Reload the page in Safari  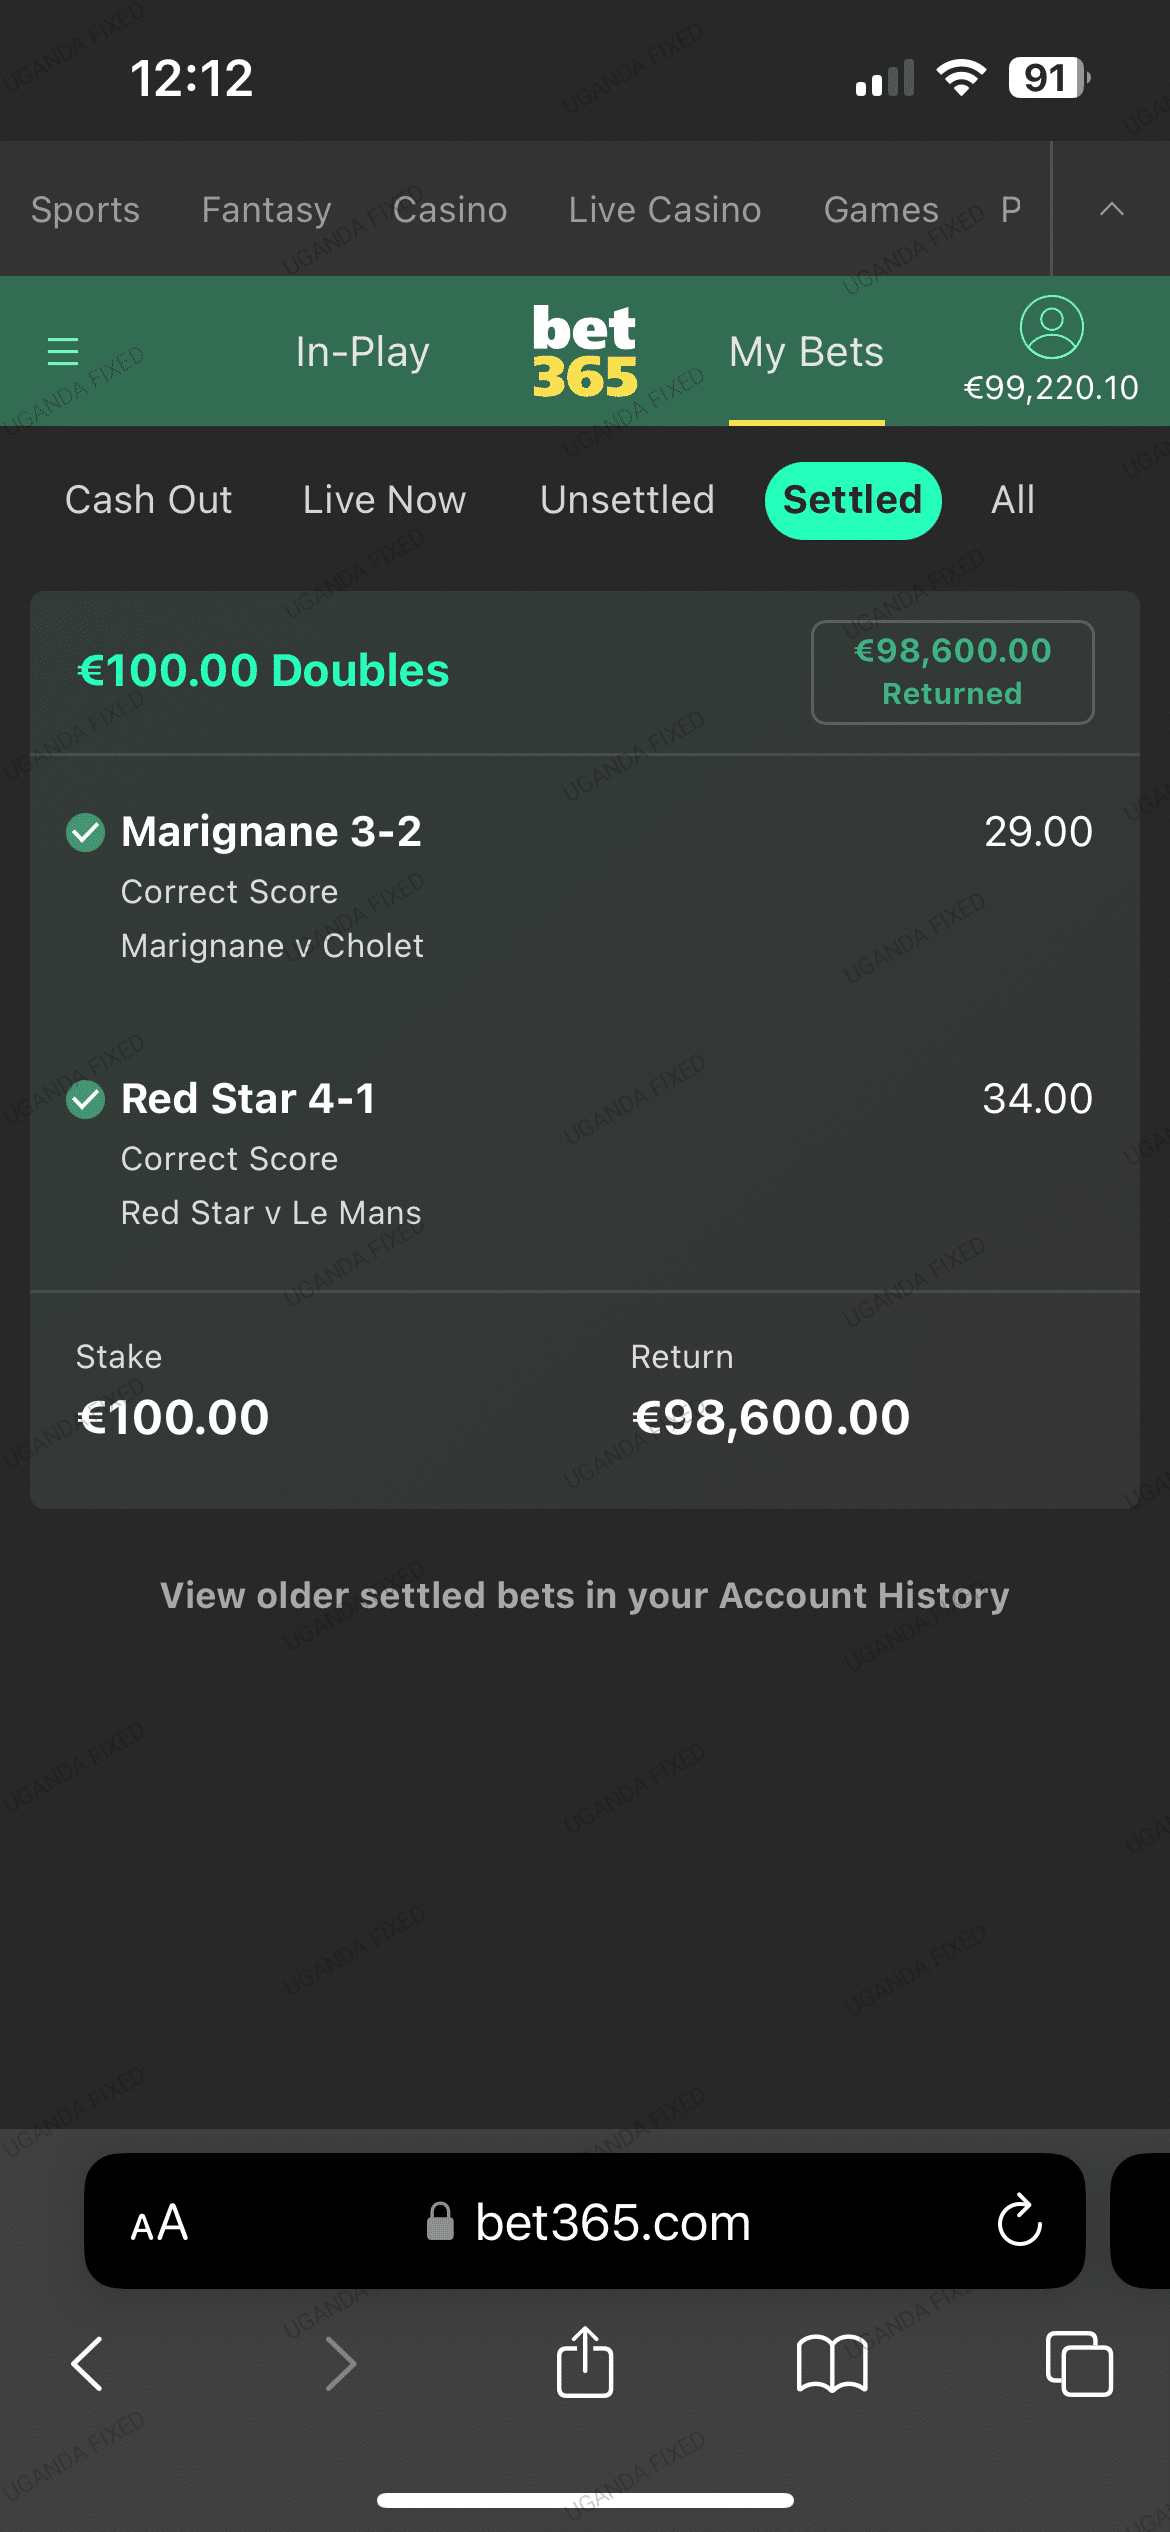[x=1019, y=2222]
